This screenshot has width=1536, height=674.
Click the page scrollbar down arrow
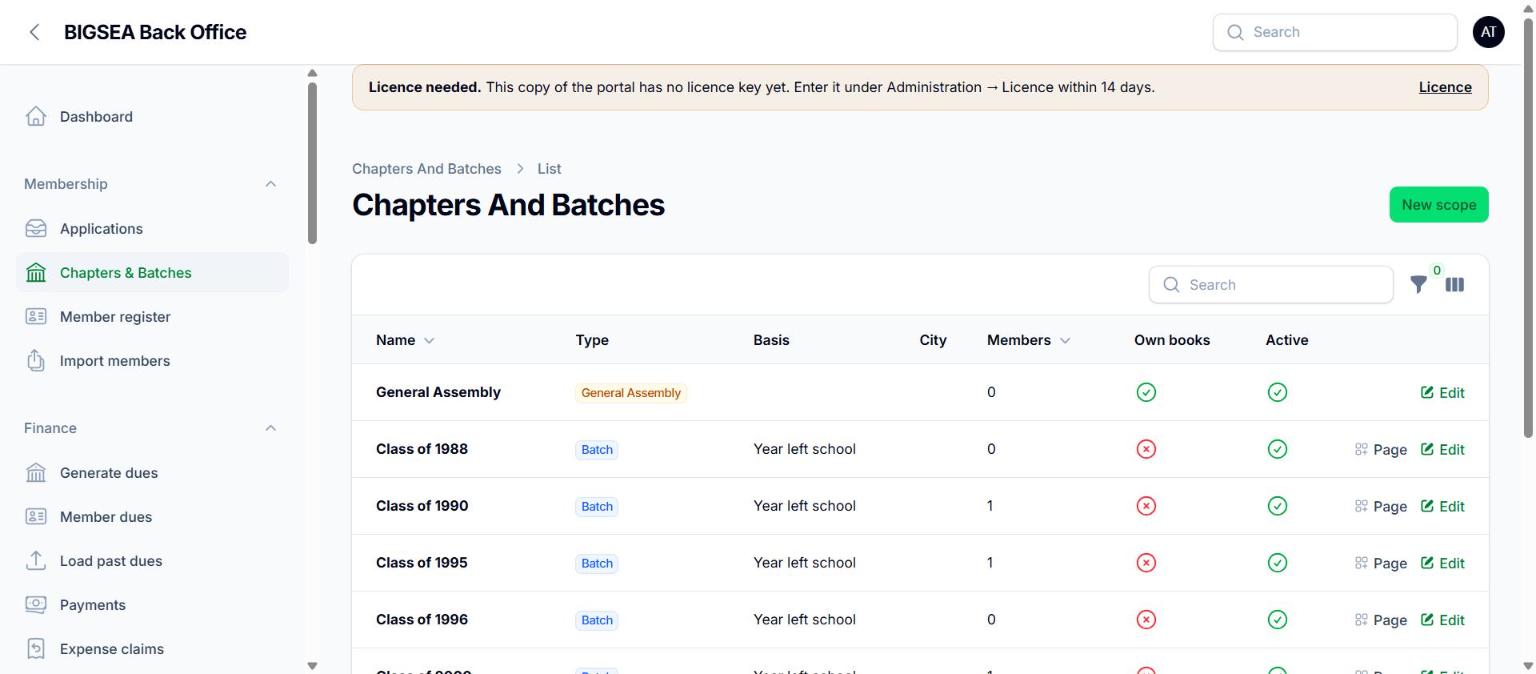pos(1528,666)
